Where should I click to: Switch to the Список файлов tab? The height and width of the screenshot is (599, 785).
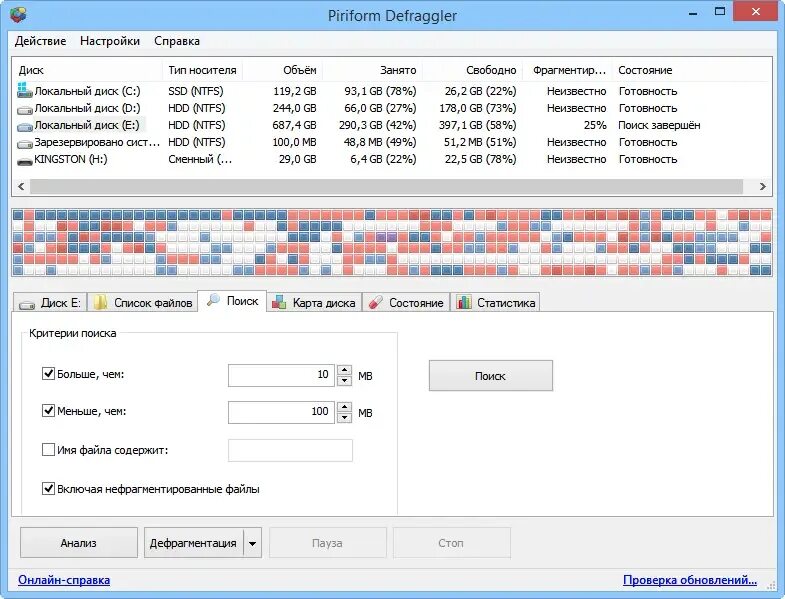tap(143, 303)
